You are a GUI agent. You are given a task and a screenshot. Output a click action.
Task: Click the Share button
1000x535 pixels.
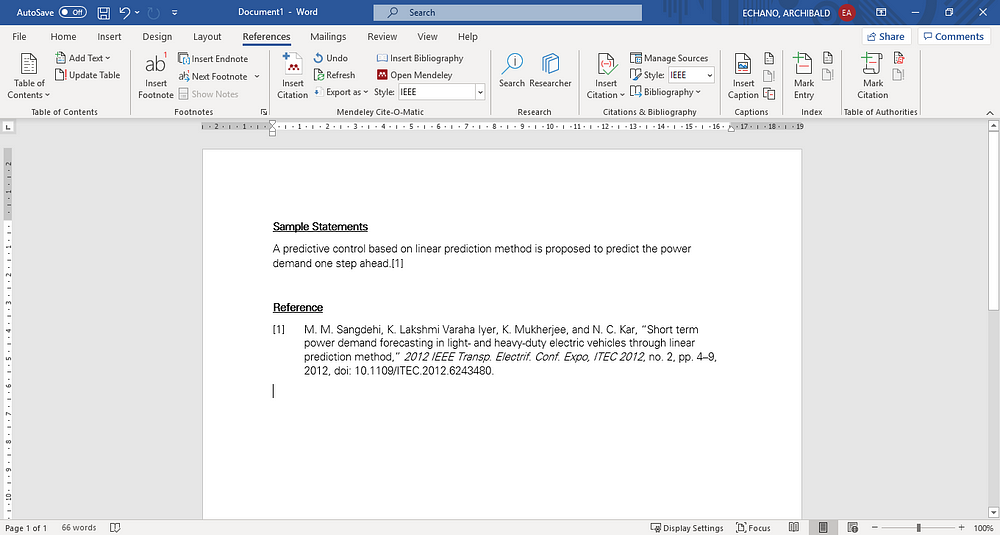[884, 36]
